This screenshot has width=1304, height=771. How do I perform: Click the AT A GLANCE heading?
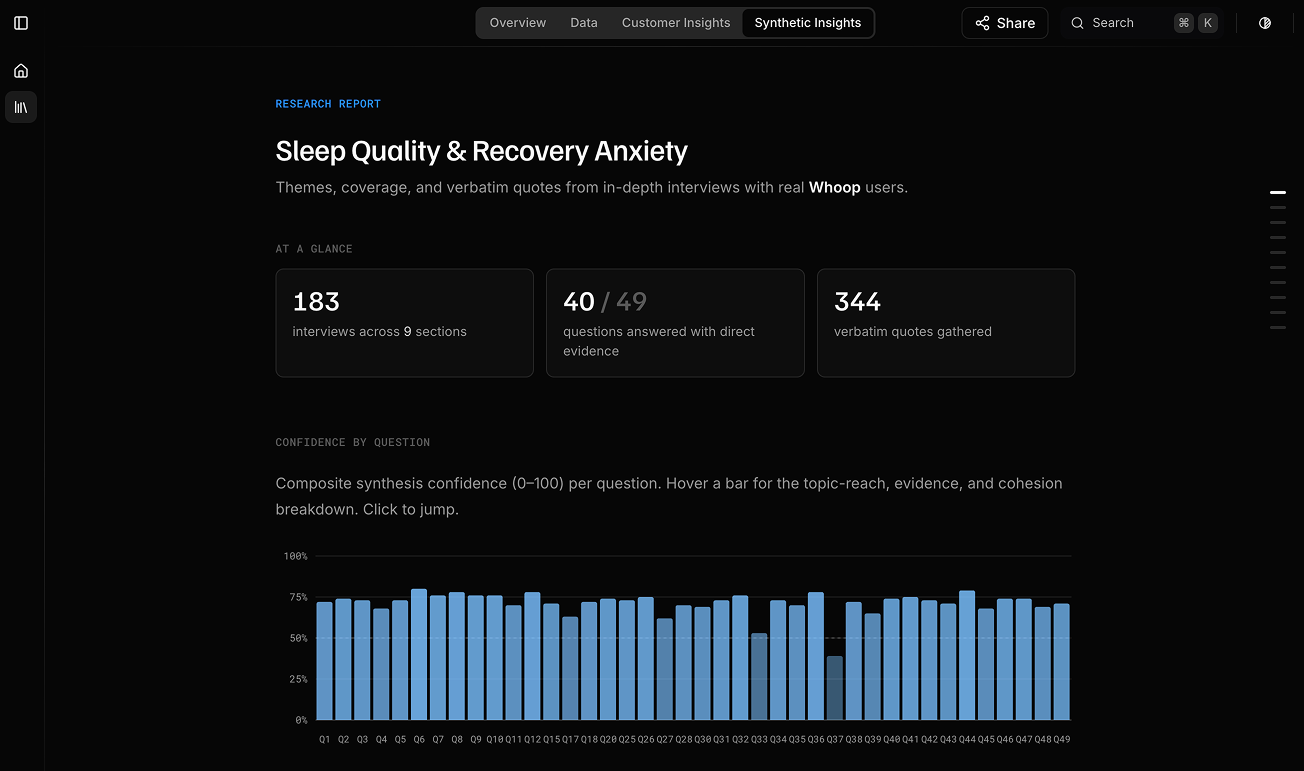314,249
